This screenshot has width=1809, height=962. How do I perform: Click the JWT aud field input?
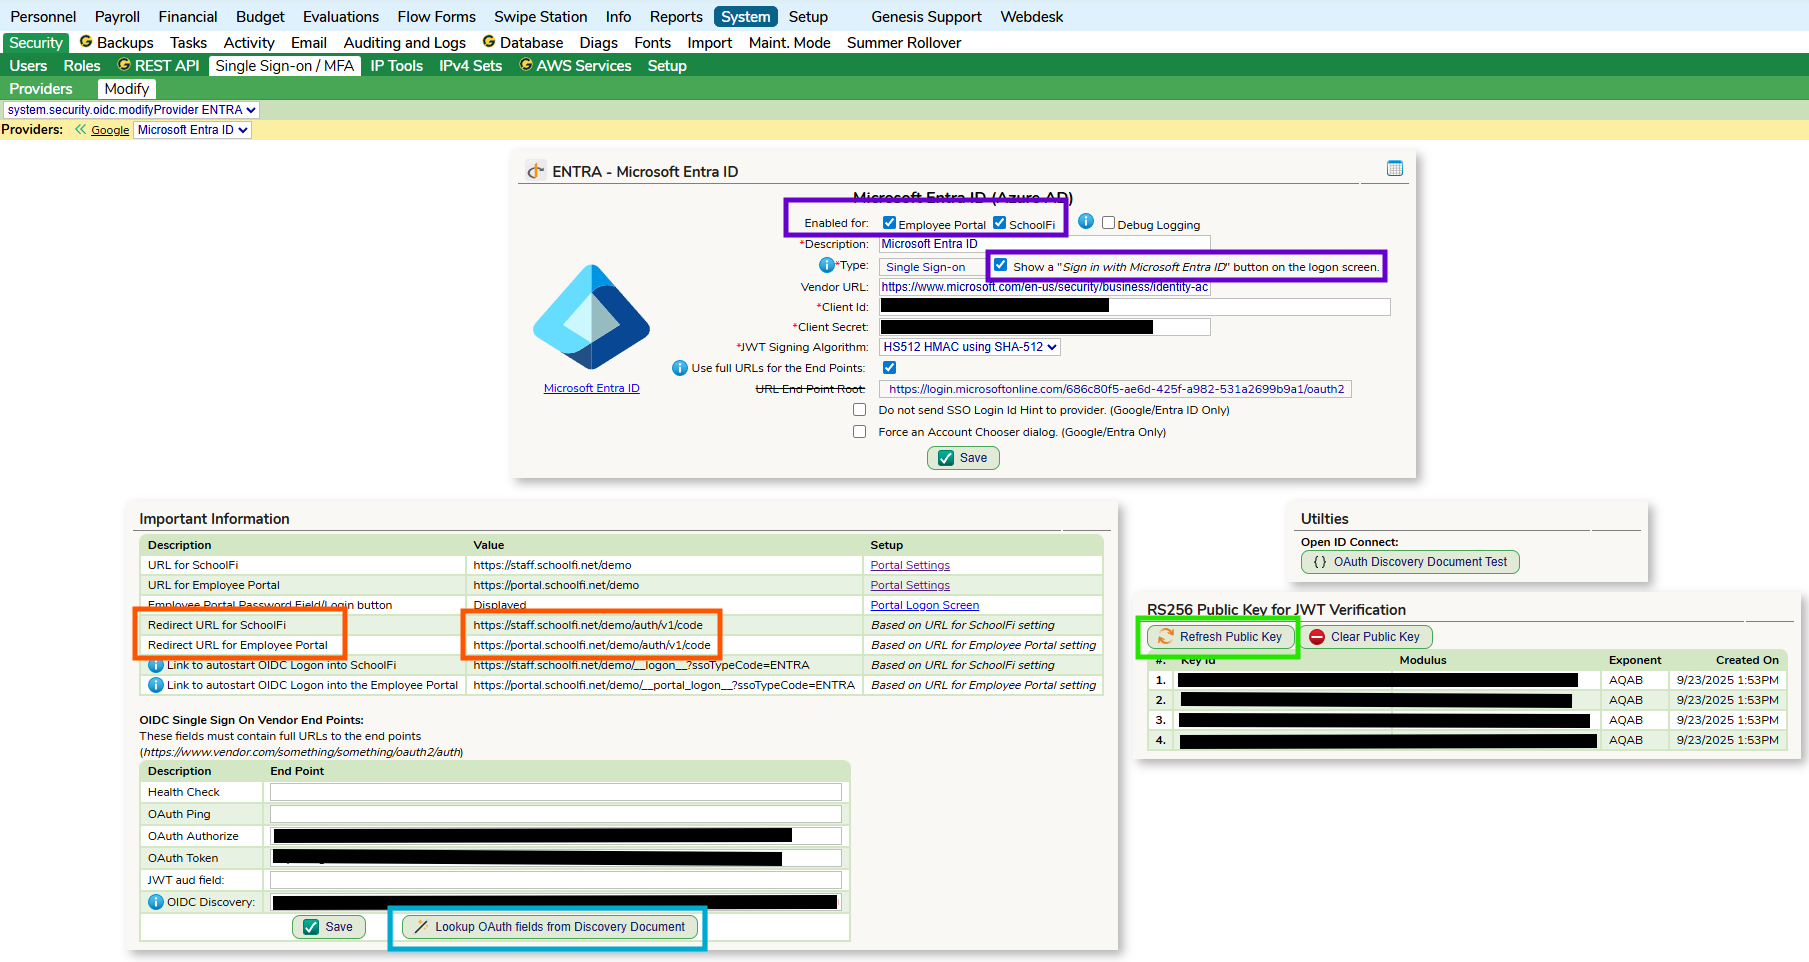(x=556, y=880)
